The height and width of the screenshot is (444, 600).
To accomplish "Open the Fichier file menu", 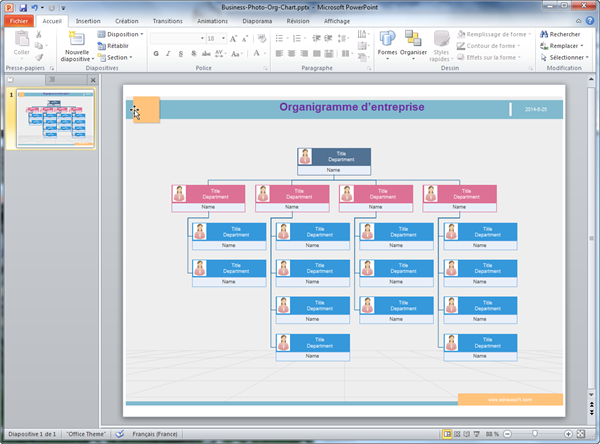I will coord(20,20).
